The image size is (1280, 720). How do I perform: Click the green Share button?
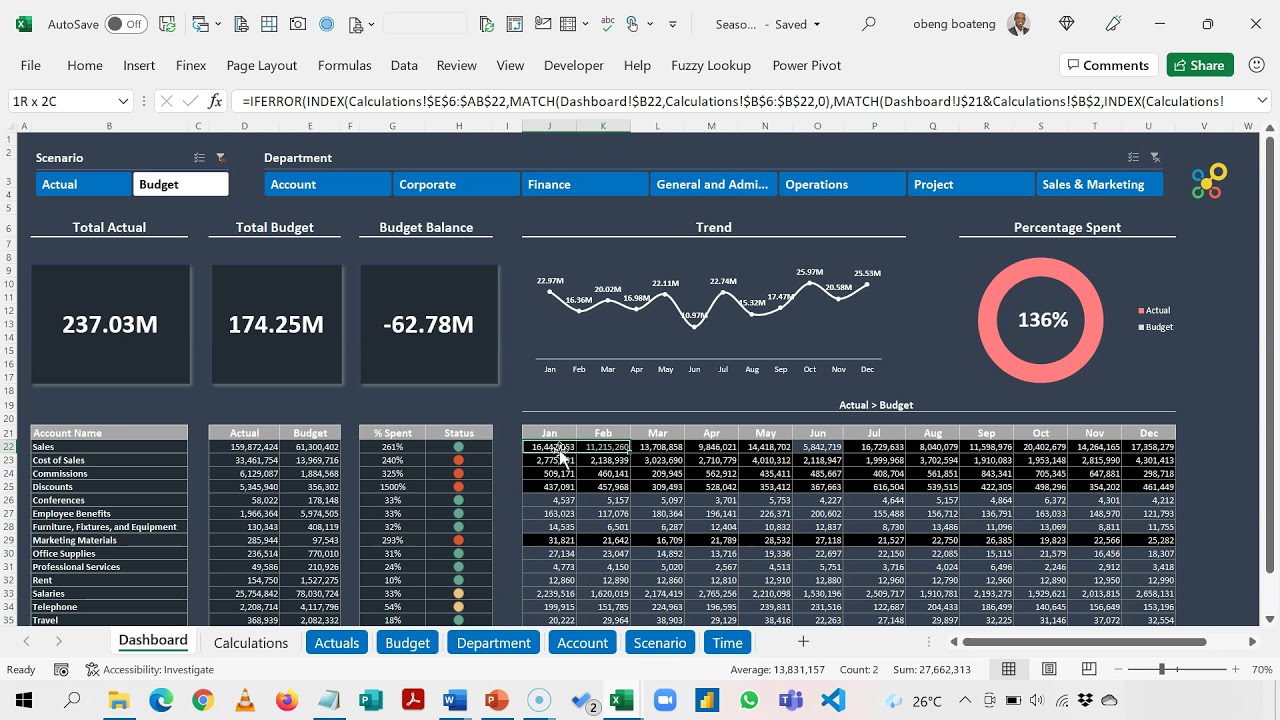pyautogui.click(x=1199, y=65)
